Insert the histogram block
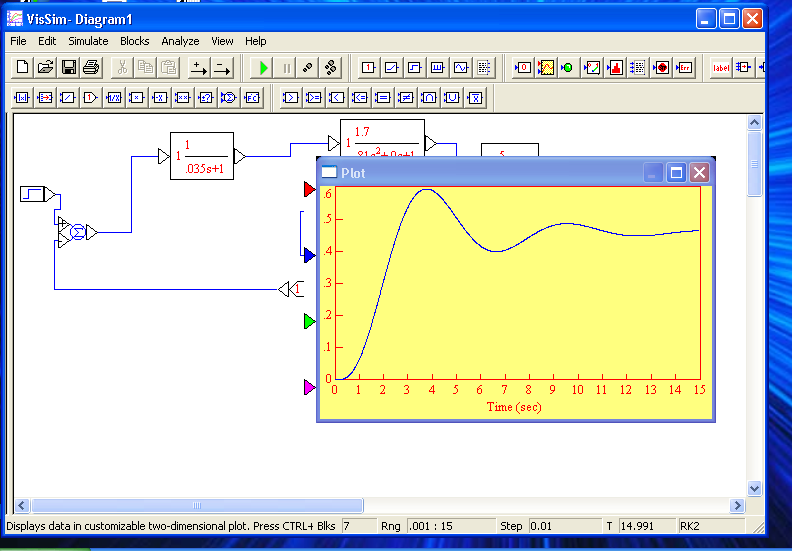Viewport: 792px width, 551px height. tap(616, 68)
